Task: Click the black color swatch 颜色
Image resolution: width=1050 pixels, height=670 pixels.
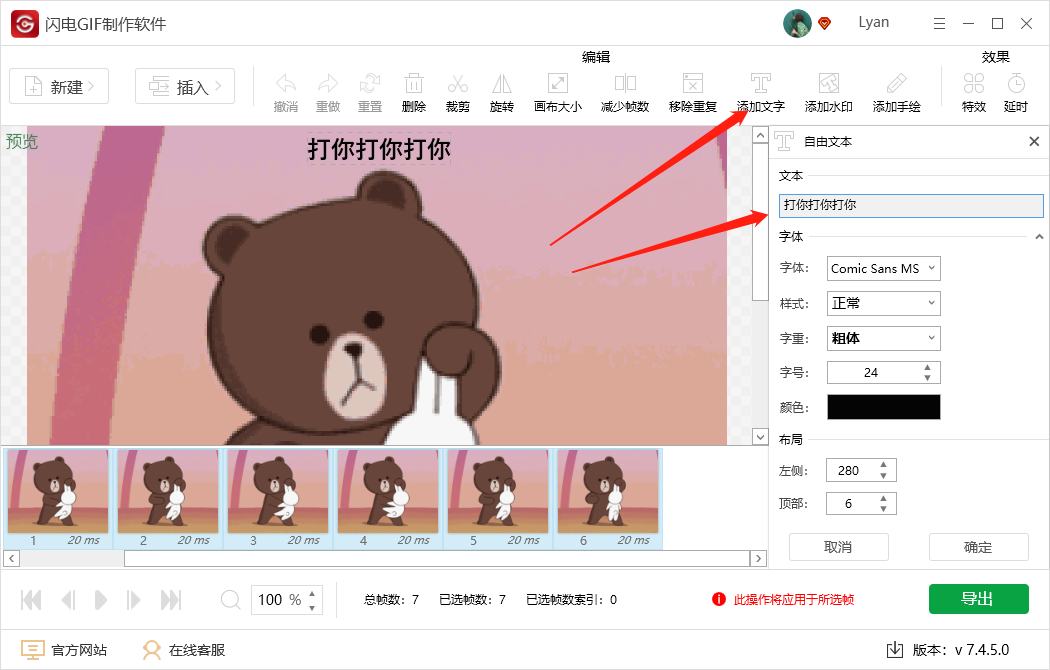Action: (883, 407)
